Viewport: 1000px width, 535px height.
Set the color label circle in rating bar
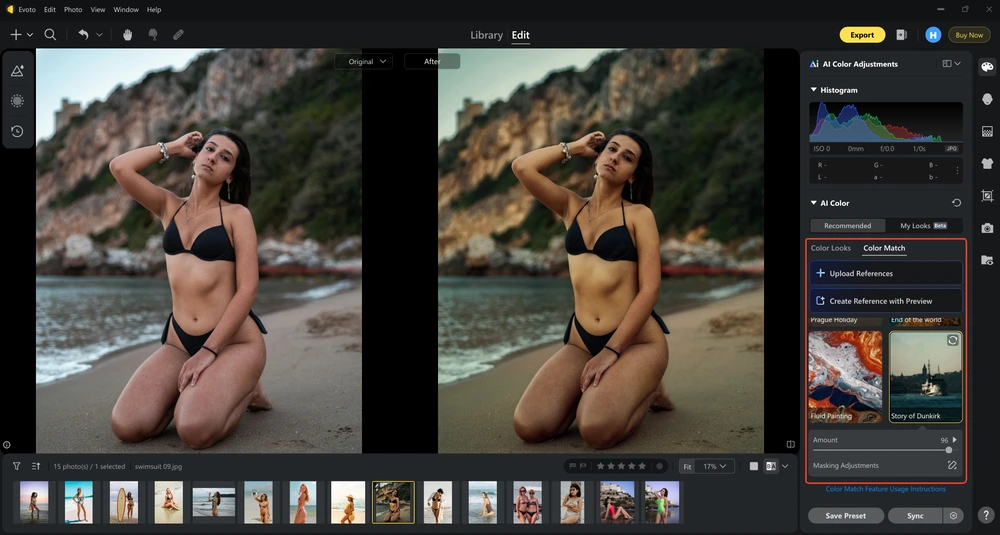pos(660,466)
